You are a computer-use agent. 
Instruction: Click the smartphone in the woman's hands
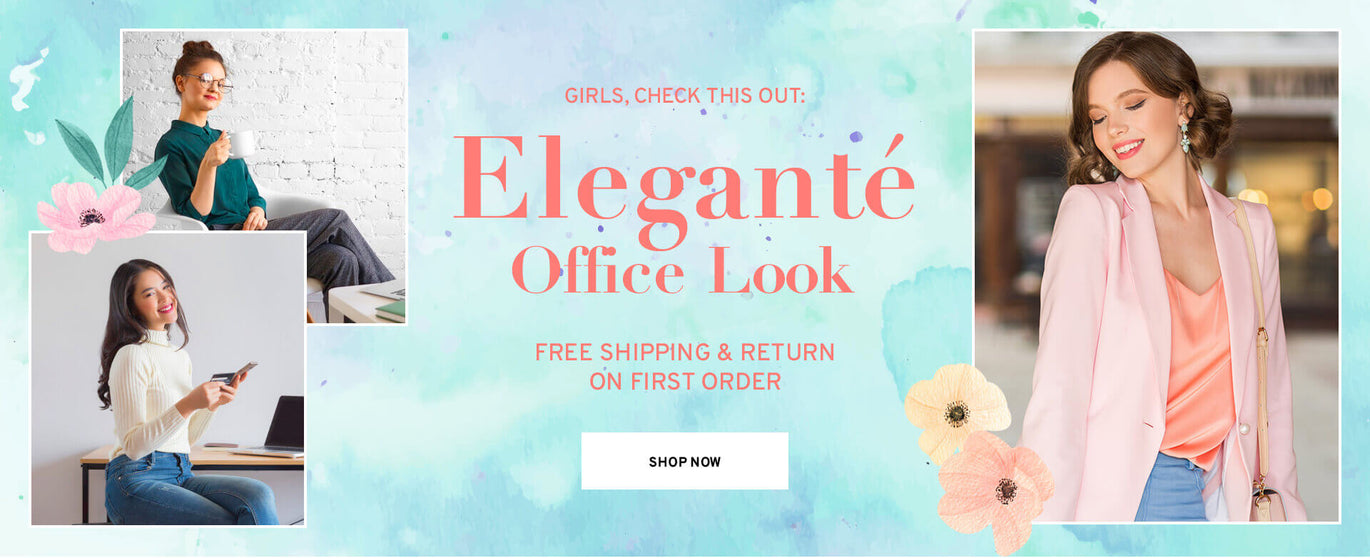[x=242, y=371]
